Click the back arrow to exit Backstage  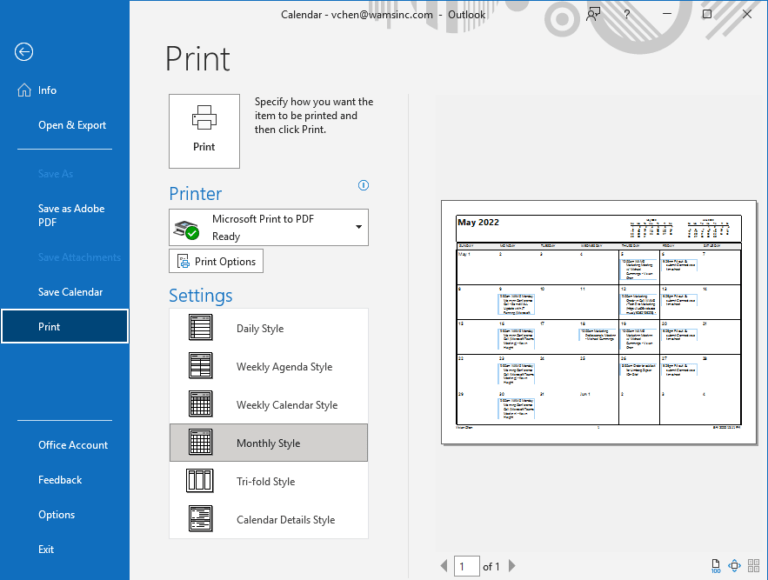[24, 51]
